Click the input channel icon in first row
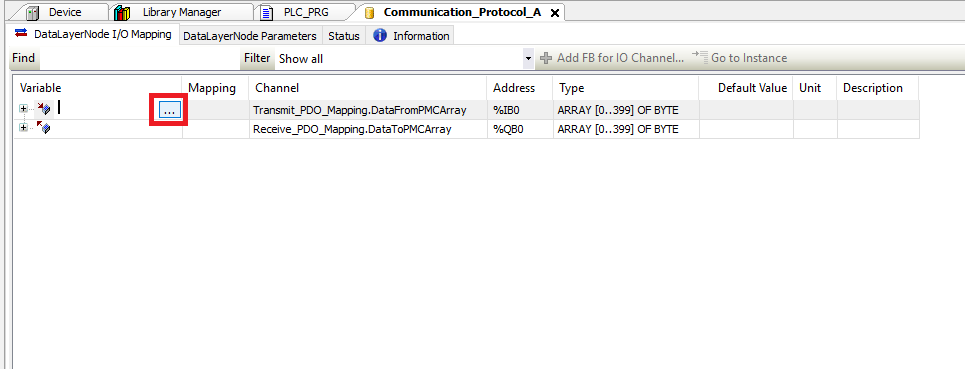965x369 pixels. [x=43, y=109]
